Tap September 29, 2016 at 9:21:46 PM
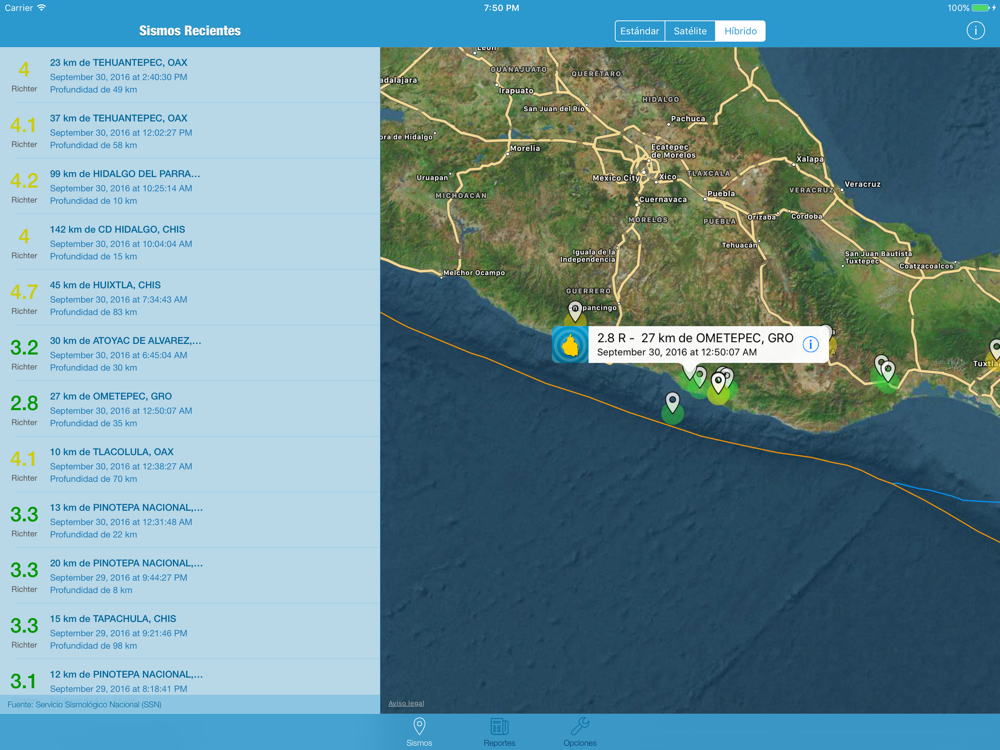This screenshot has height=750, width=1000. point(119,633)
